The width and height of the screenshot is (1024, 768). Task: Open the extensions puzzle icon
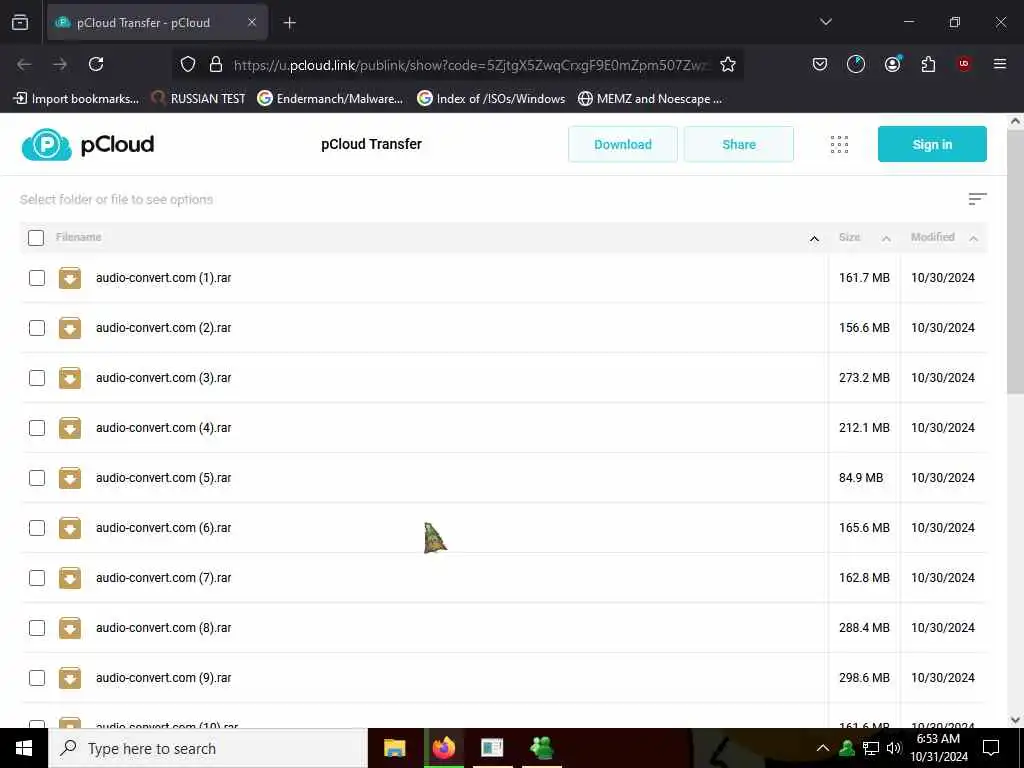point(928,64)
